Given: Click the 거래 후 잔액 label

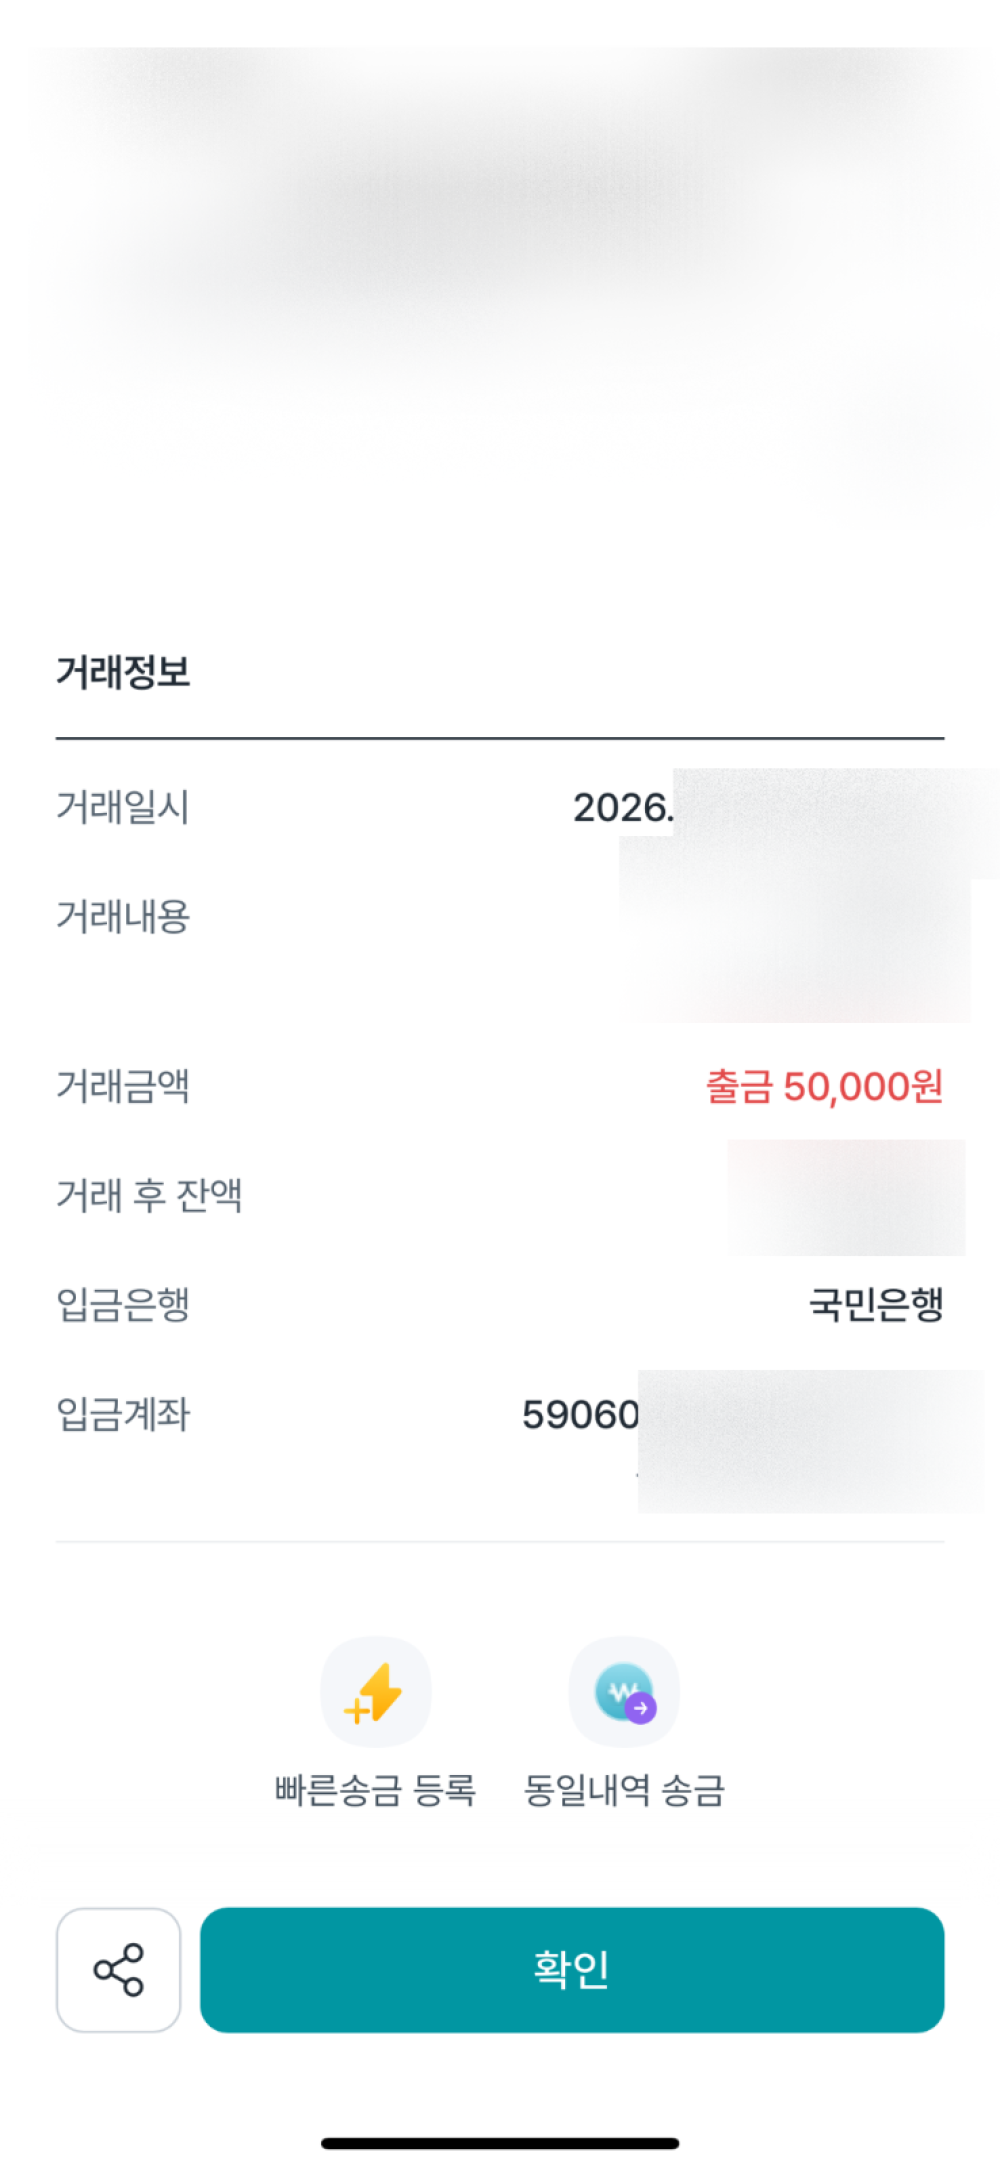Looking at the screenshot, I should [x=149, y=1195].
